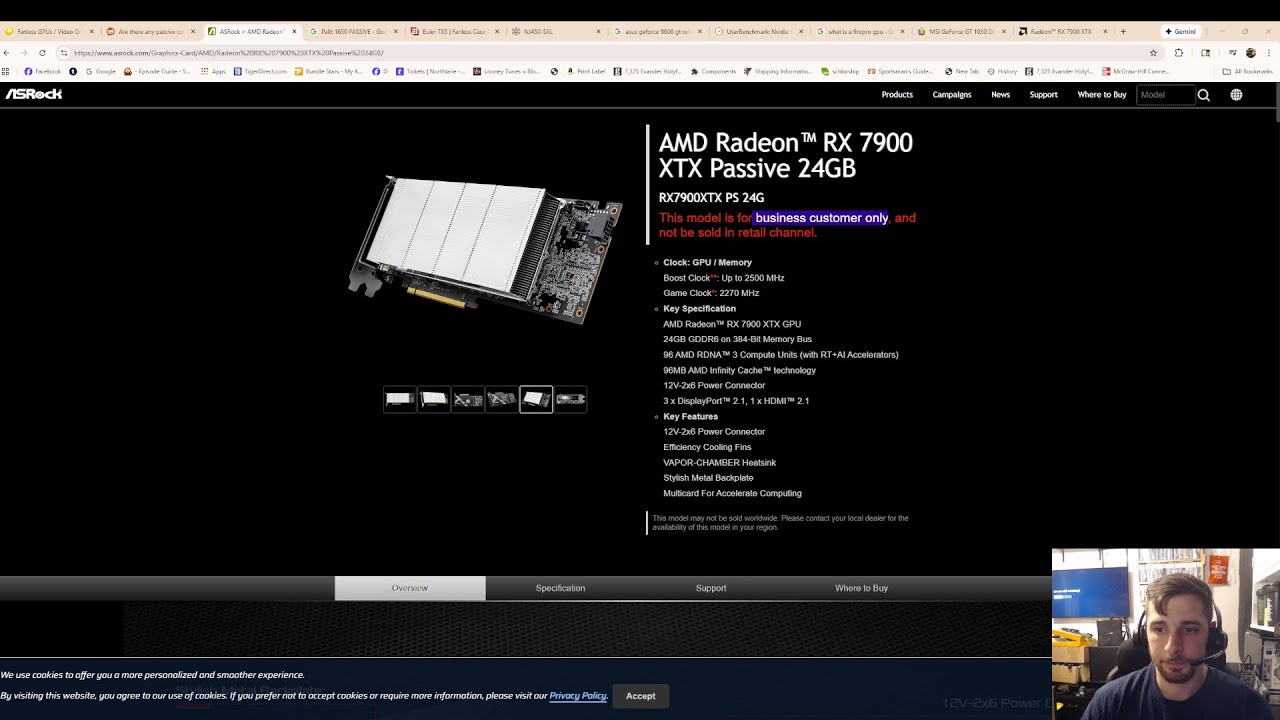Open the TigerDirect.com bookmark
The image size is (1280, 720).
[260, 71]
